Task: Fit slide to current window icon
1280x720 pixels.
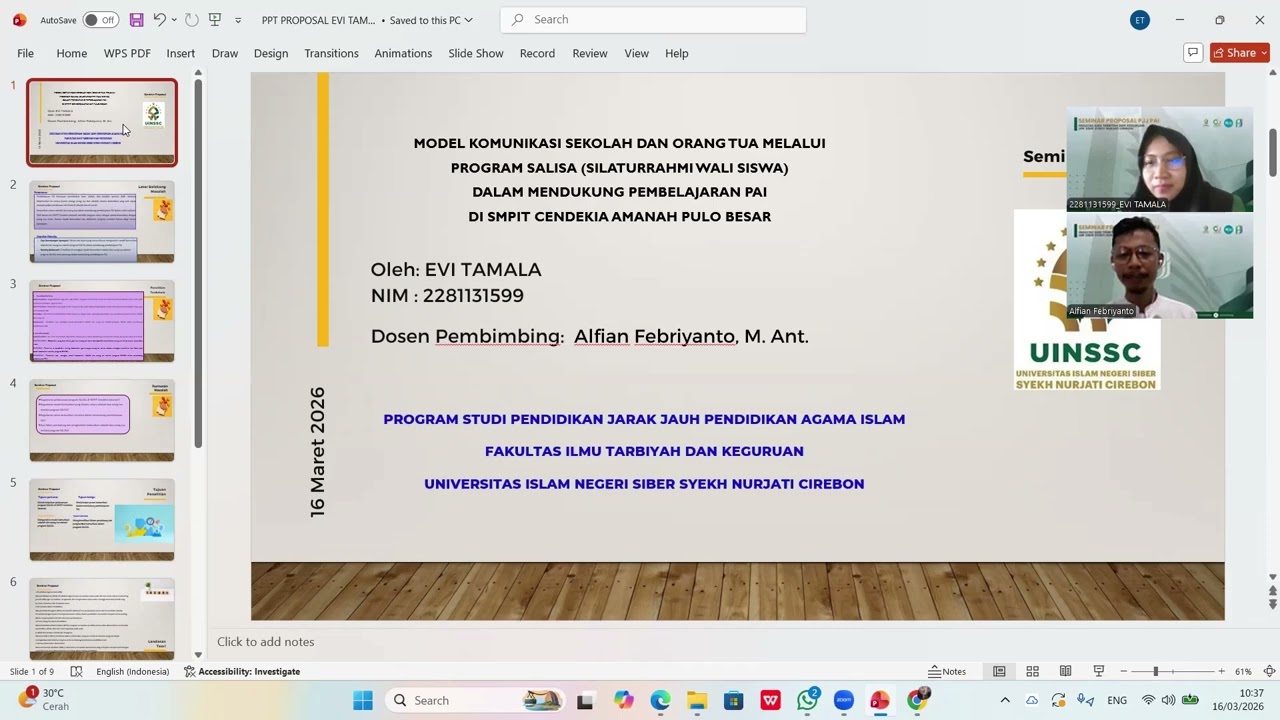Action: point(1269,671)
